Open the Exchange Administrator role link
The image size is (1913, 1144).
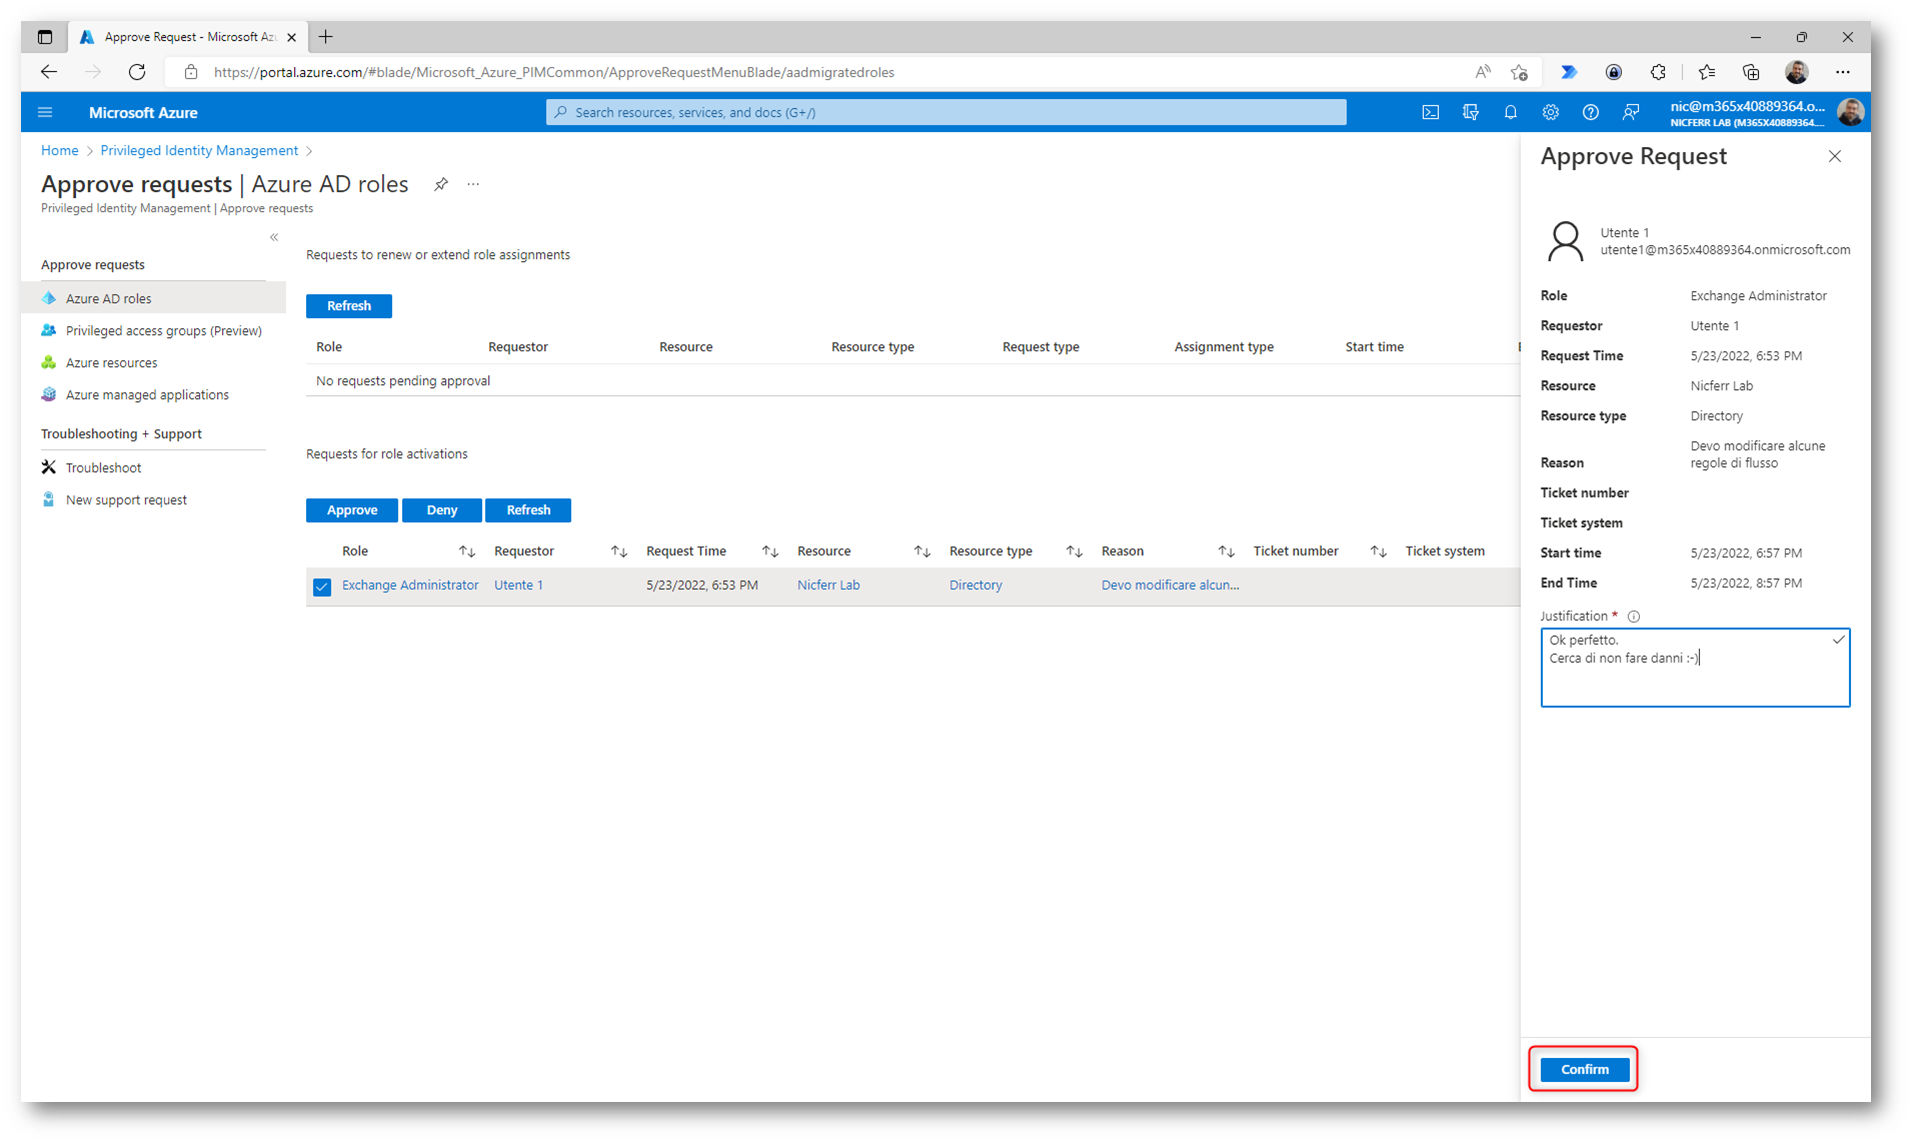point(410,585)
